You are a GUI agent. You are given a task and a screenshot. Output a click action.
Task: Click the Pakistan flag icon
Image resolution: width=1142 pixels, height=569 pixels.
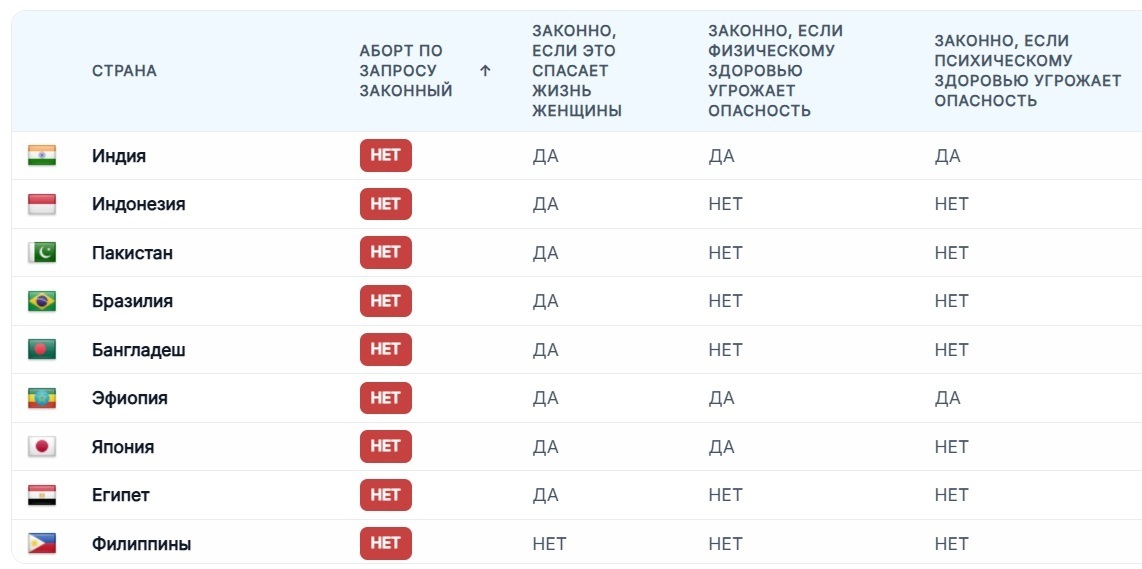pyautogui.click(x=42, y=252)
